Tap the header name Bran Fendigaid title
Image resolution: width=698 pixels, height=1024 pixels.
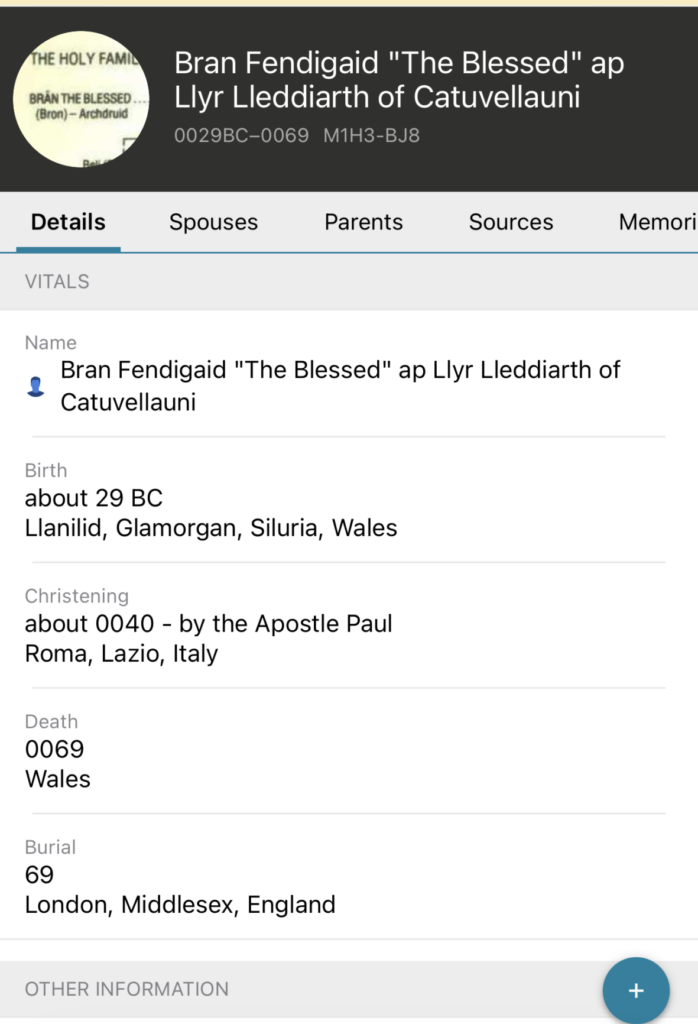398,80
